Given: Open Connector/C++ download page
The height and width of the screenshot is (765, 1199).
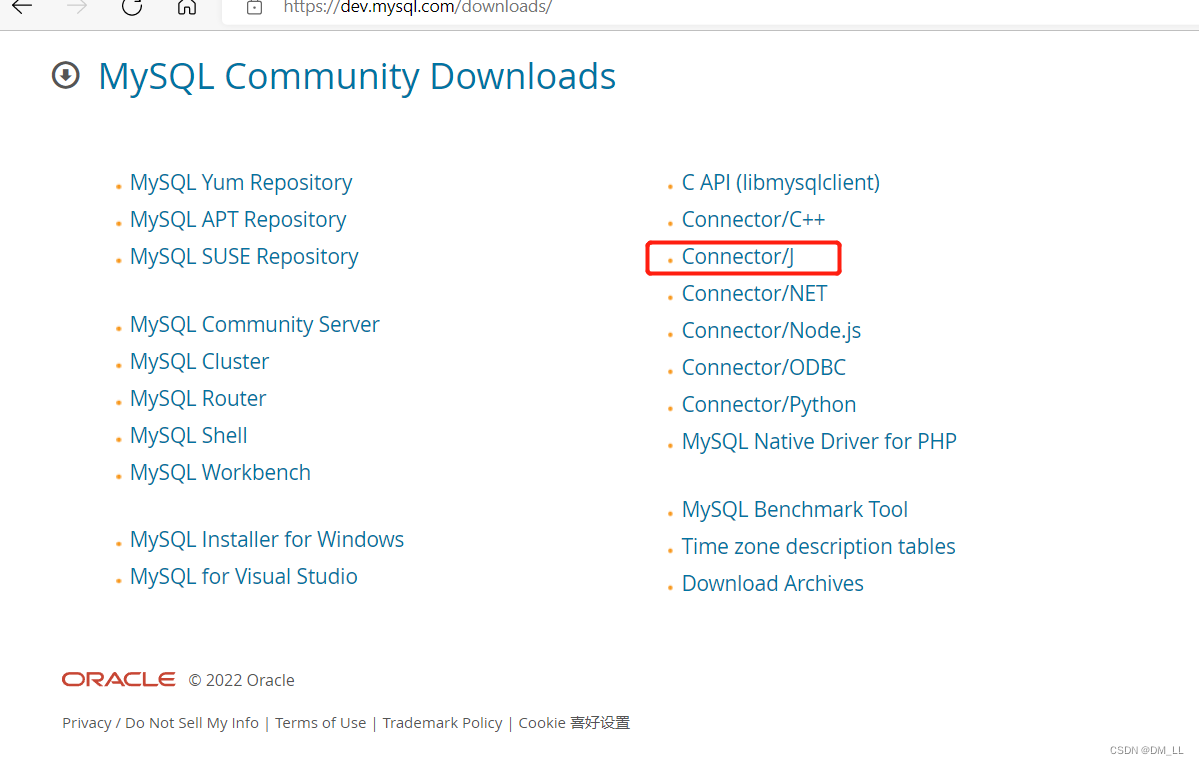Looking at the screenshot, I should point(753,220).
